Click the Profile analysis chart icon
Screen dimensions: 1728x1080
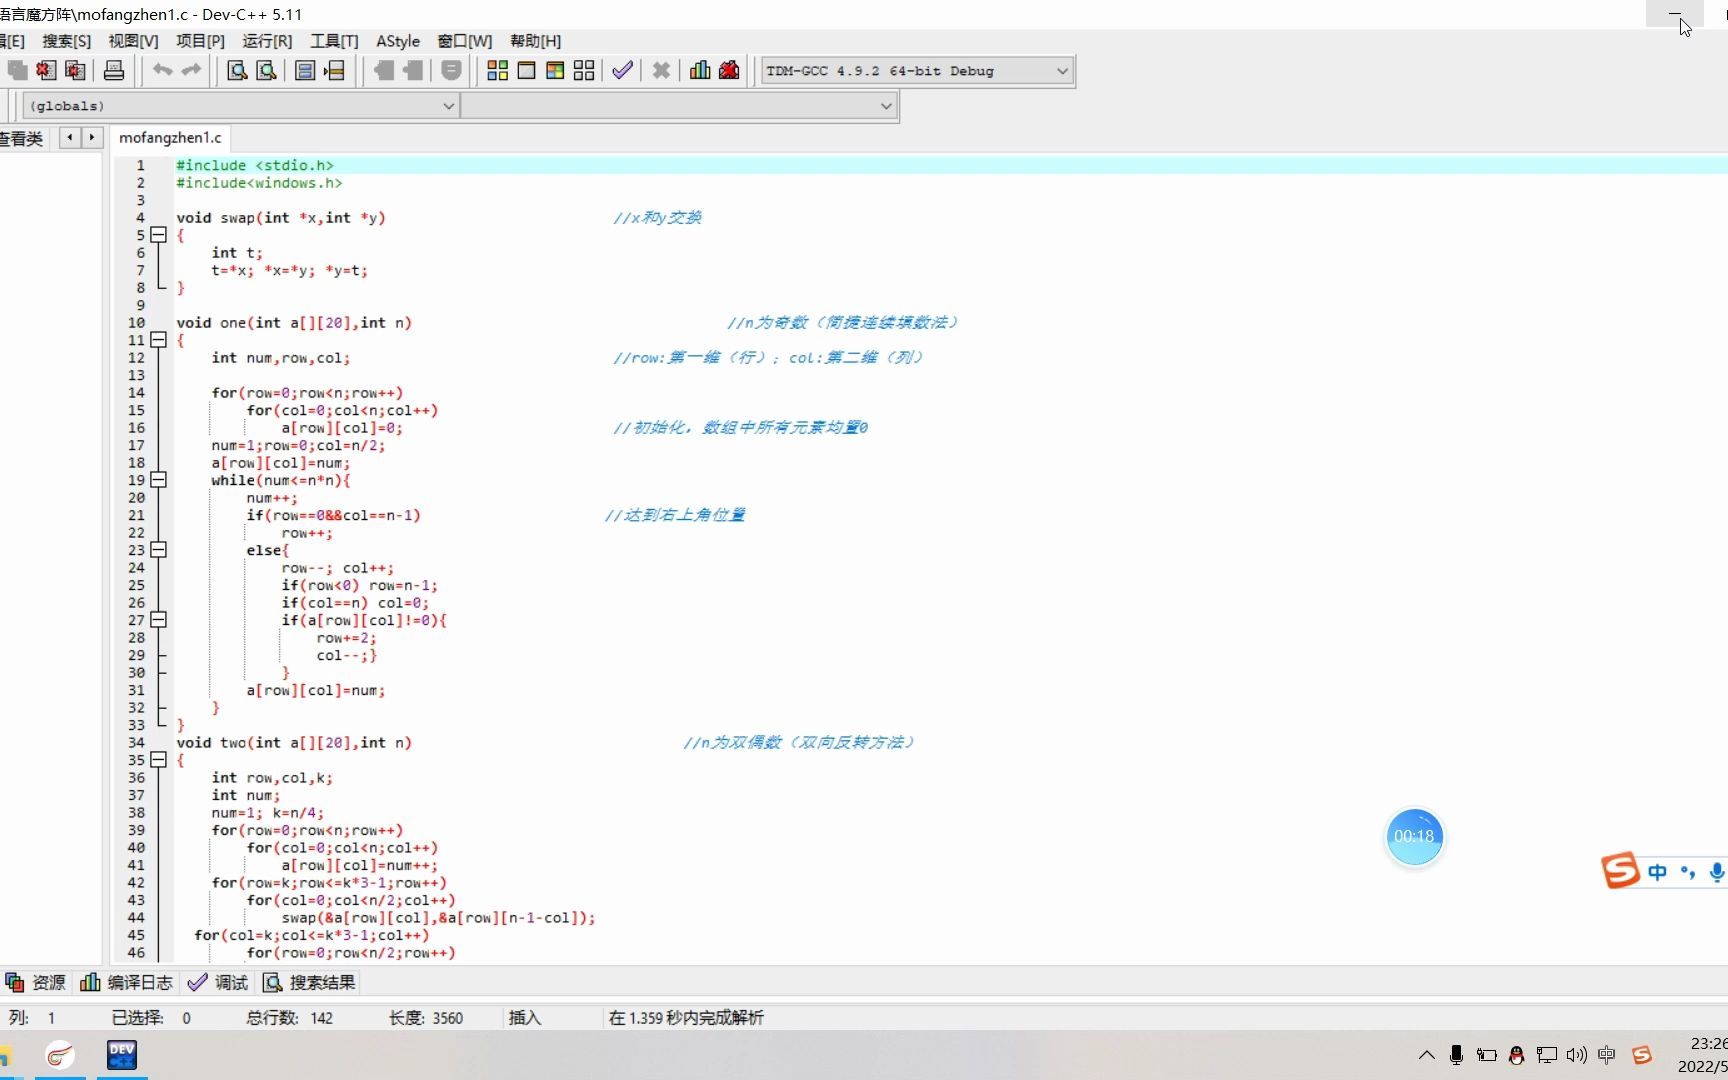[x=700, y=70]
